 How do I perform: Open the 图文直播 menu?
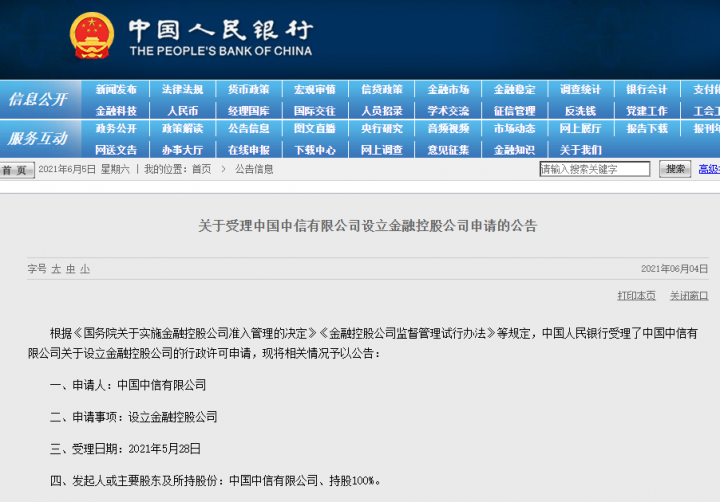[315, 129]
